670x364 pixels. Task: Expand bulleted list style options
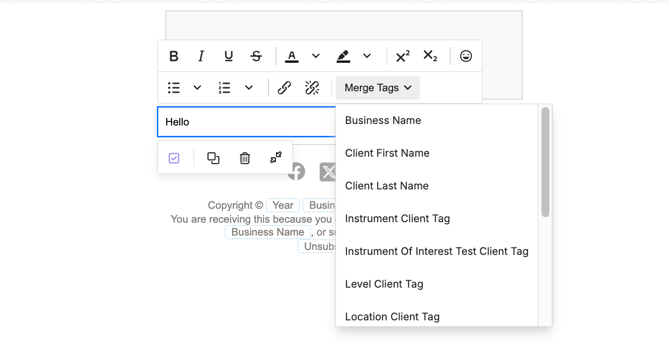(x=197, y=88)
